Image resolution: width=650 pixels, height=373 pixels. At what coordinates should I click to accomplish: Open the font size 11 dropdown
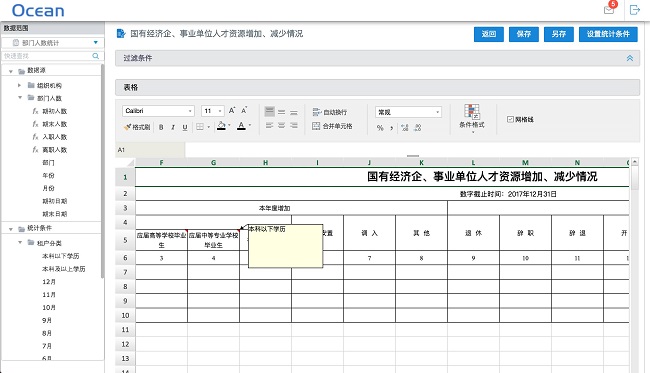(x=213, y=111)
